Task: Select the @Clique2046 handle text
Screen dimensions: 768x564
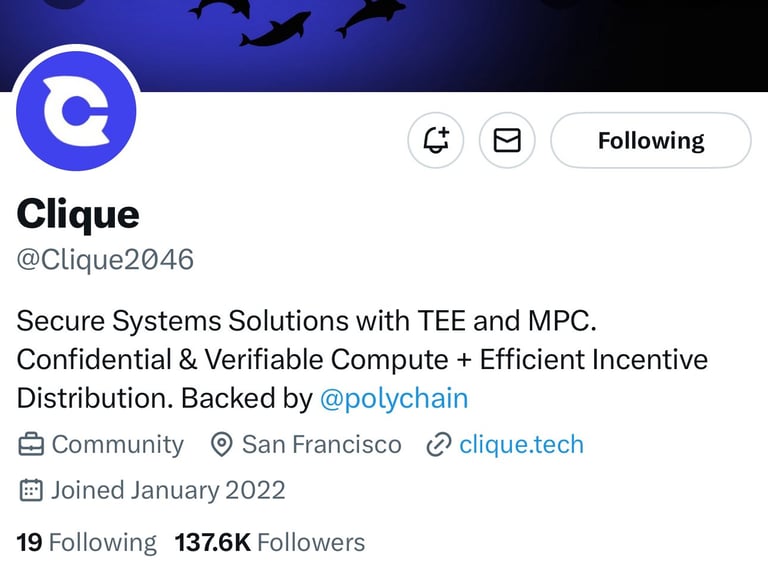Action: 105,259
